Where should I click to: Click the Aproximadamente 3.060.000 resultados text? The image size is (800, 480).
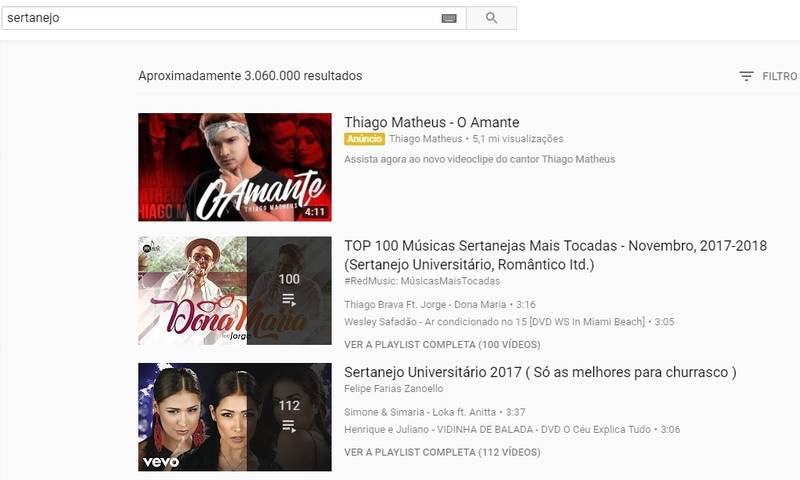click(x=250, y=76)
